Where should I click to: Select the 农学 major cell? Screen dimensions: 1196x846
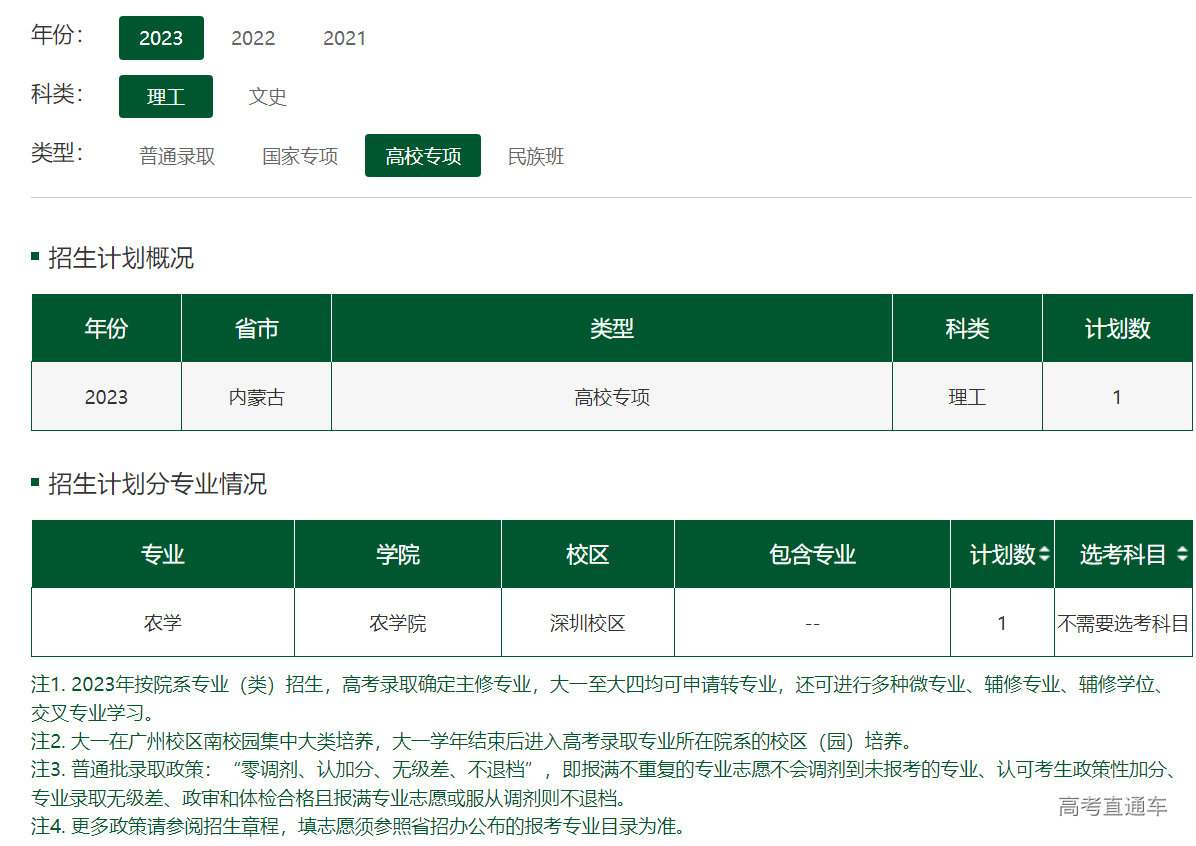coord(163,623)
